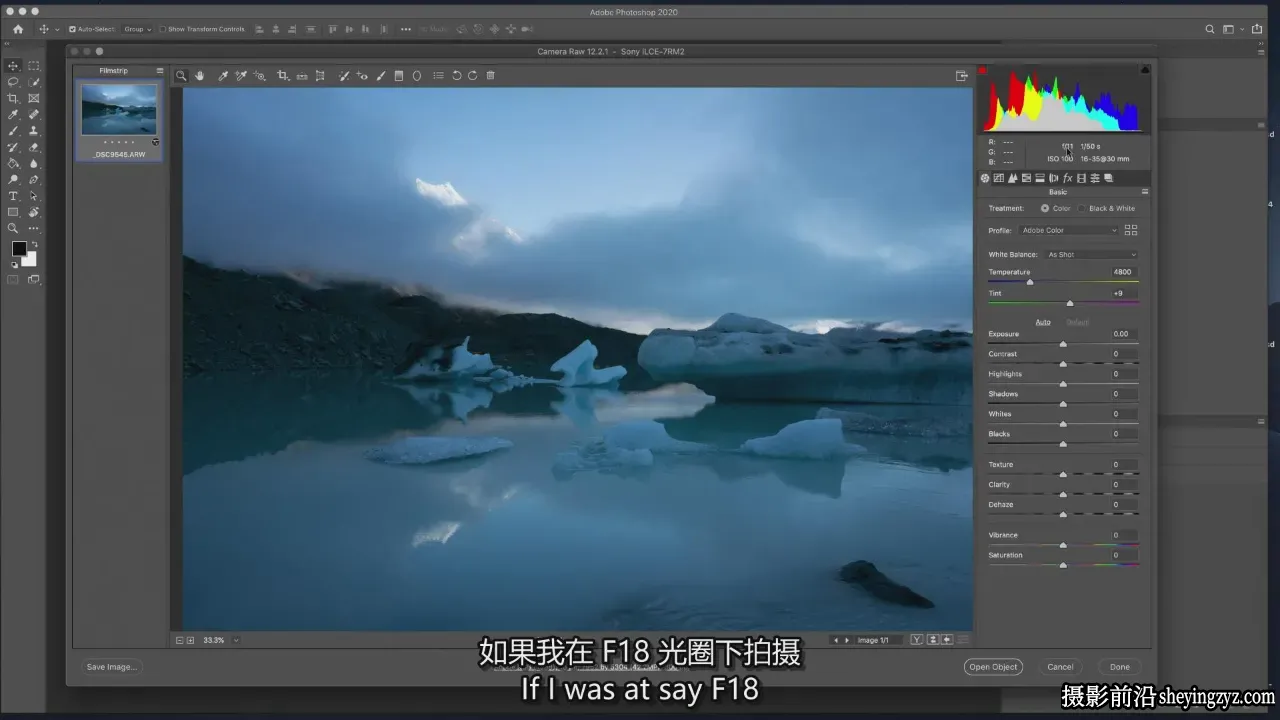This screenshot has width=1280, height=720.
Task: Select Color treatment radio button
Action: [x=1045, y=209]
